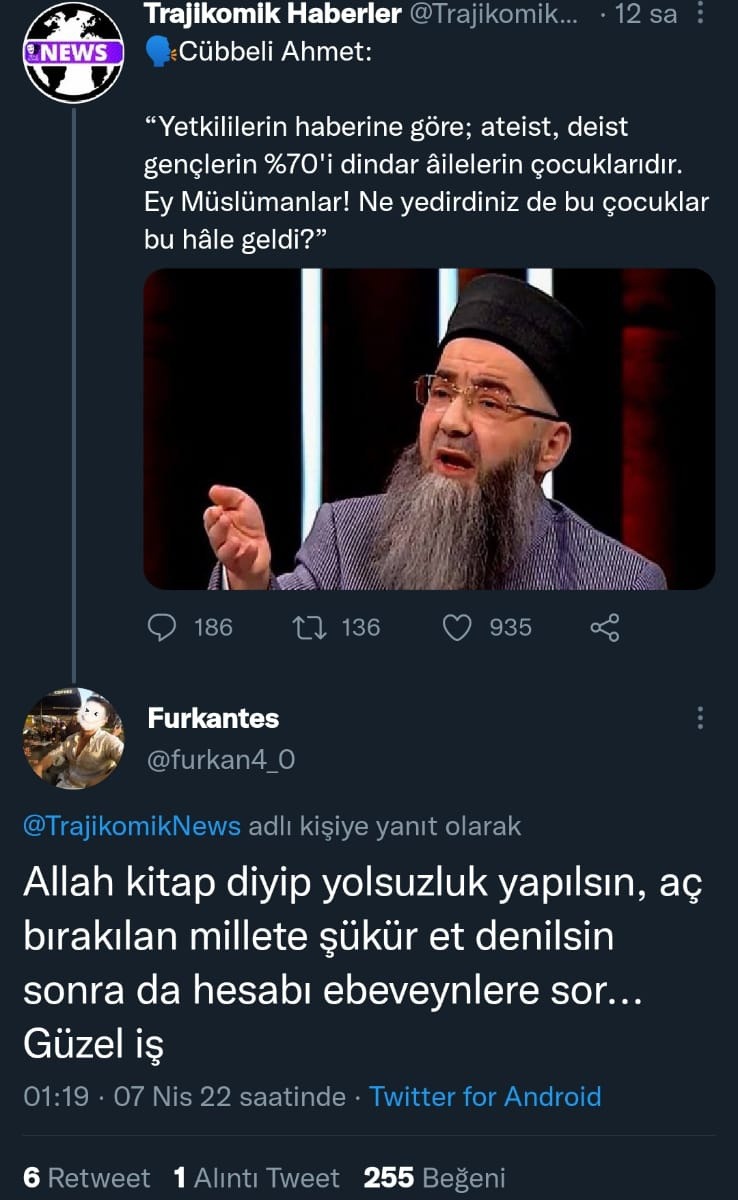Click the reply speech bubble icon

tap(162, 627)
